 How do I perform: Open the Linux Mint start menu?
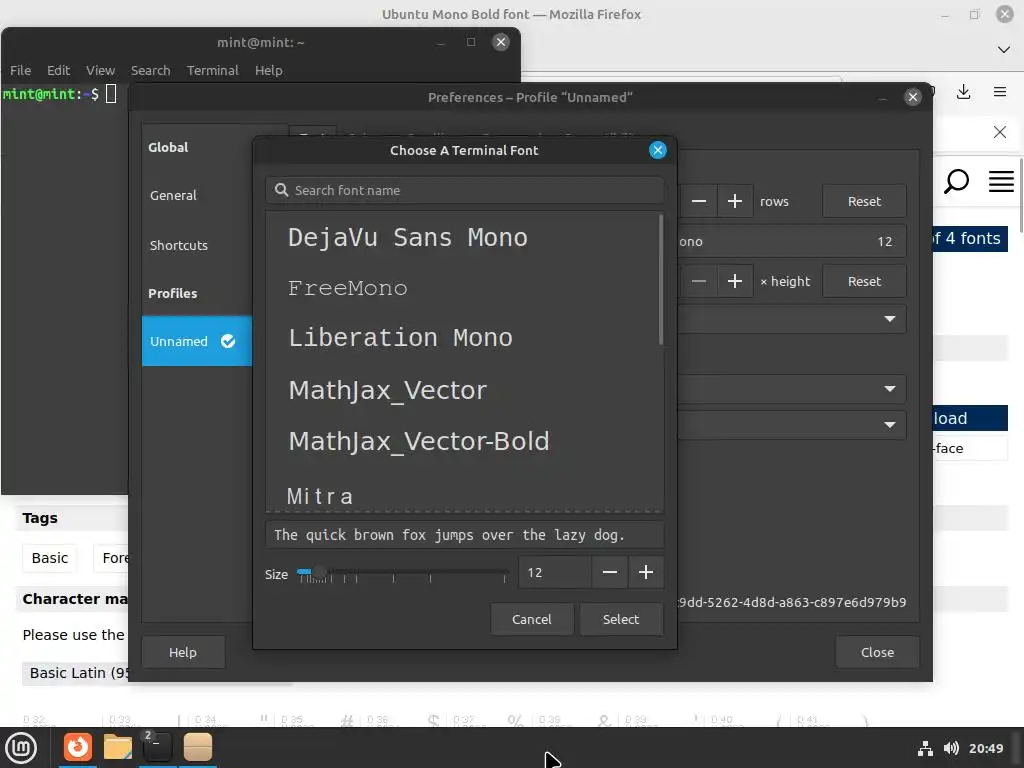pos(21,748)
